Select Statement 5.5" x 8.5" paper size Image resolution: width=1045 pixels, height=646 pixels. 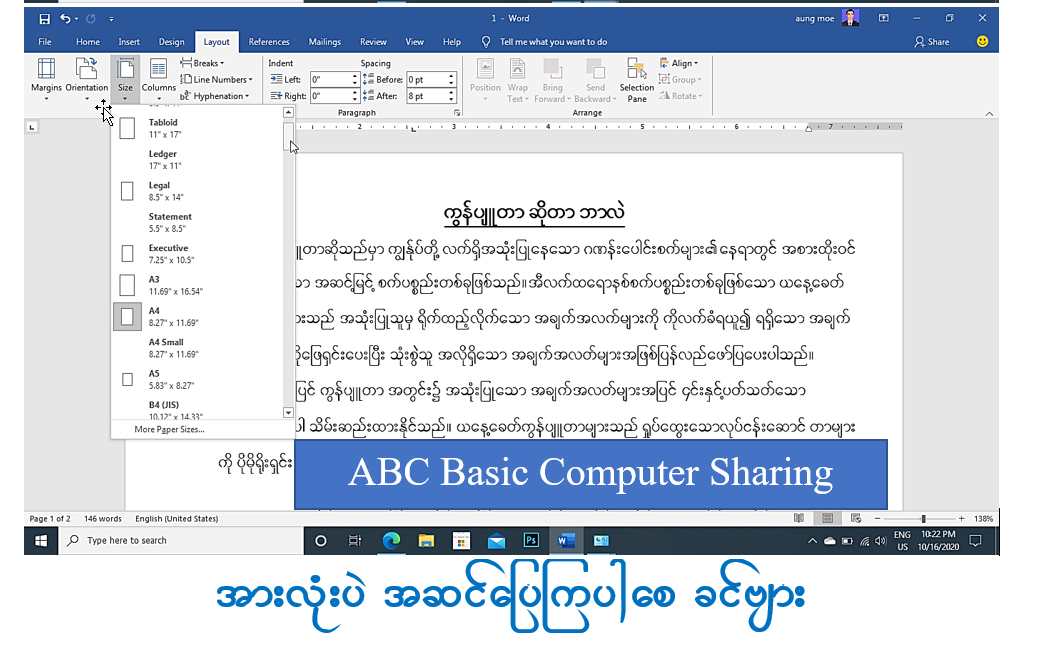(197, 222)
